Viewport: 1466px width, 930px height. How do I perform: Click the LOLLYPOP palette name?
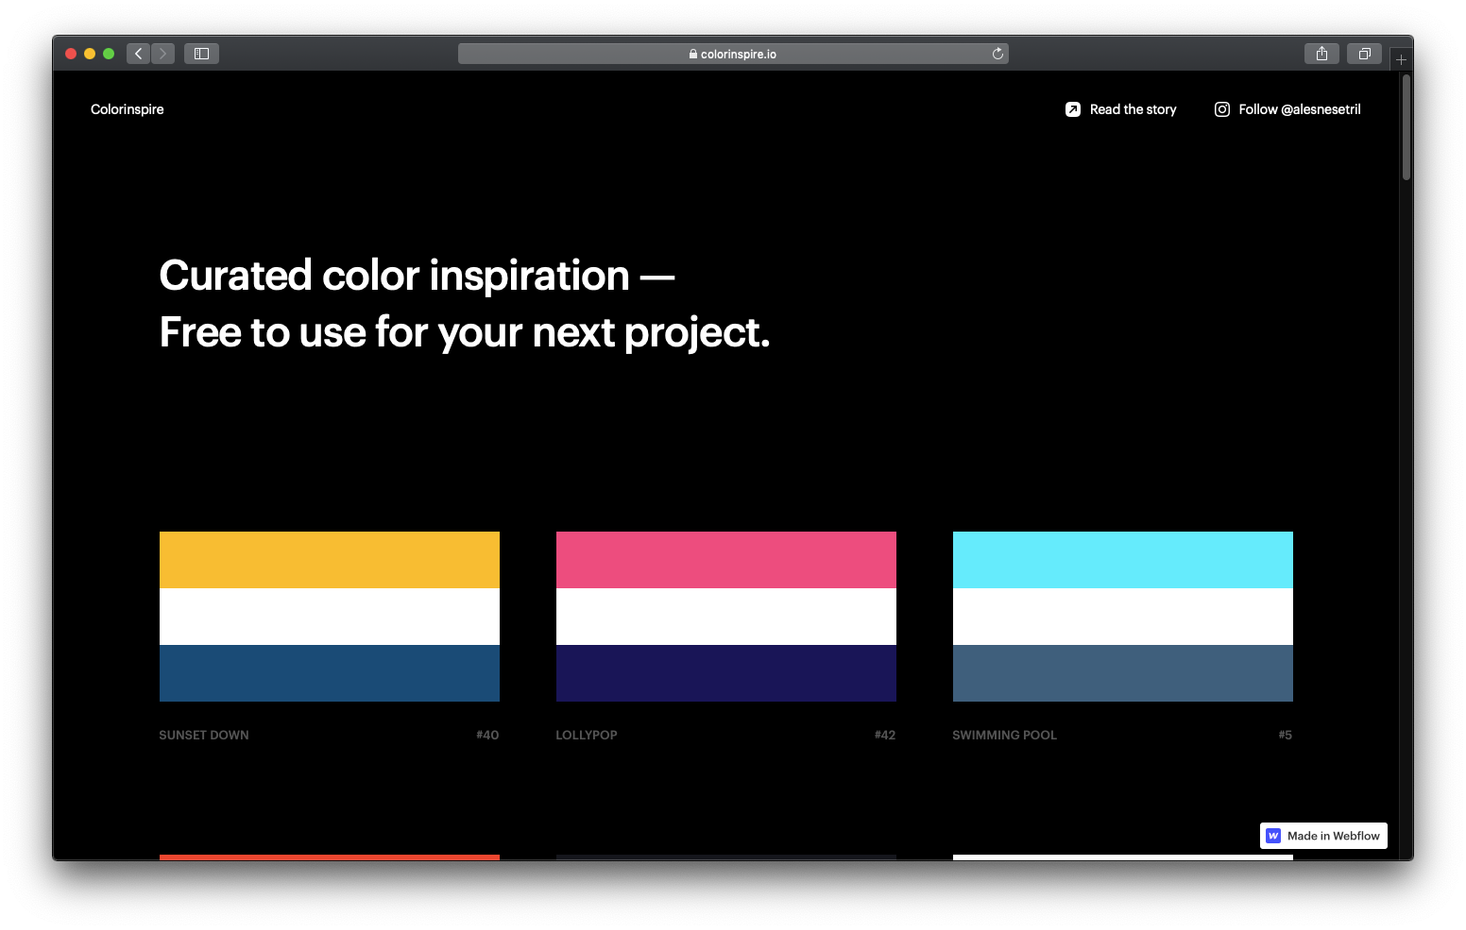(587, 735)
